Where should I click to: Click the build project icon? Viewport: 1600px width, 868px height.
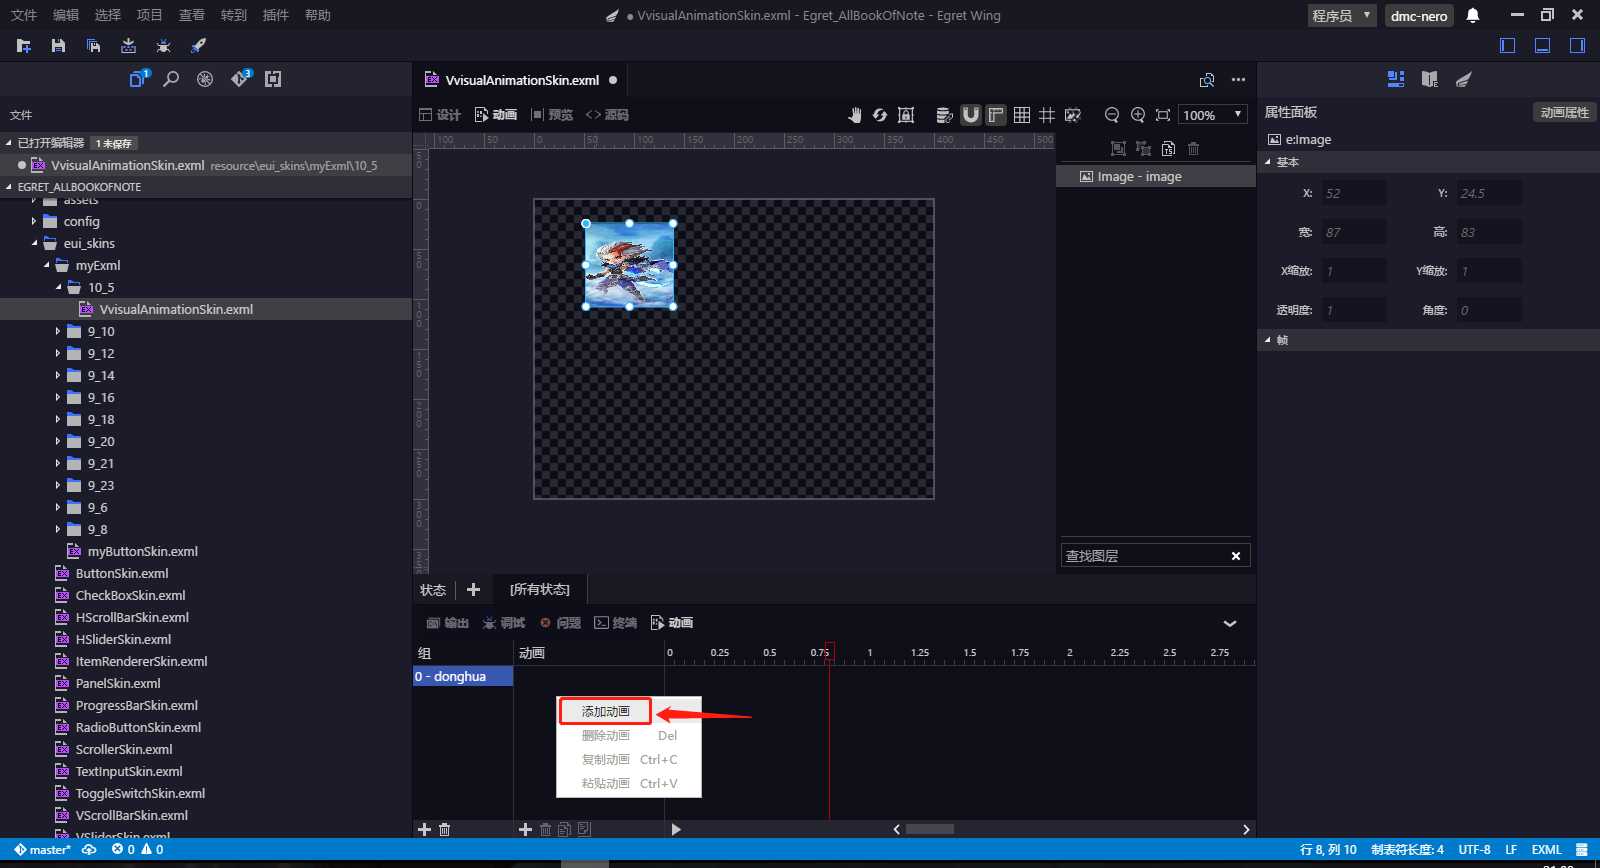click(x=128, y=46)
